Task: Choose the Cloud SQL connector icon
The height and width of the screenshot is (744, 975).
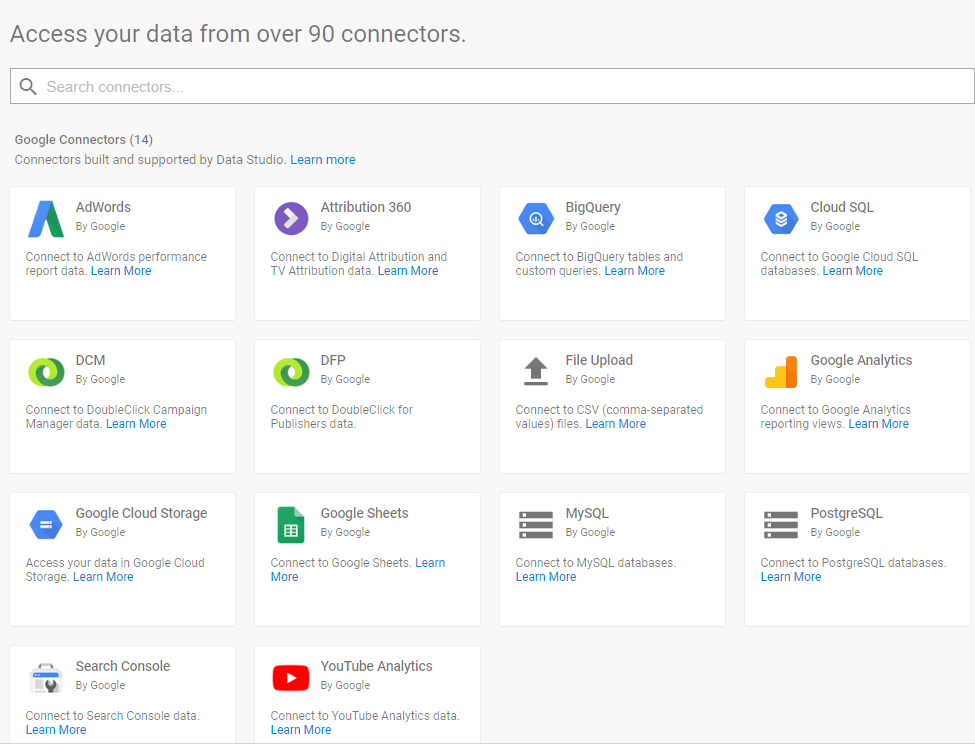Action: [x=781, y=218]
